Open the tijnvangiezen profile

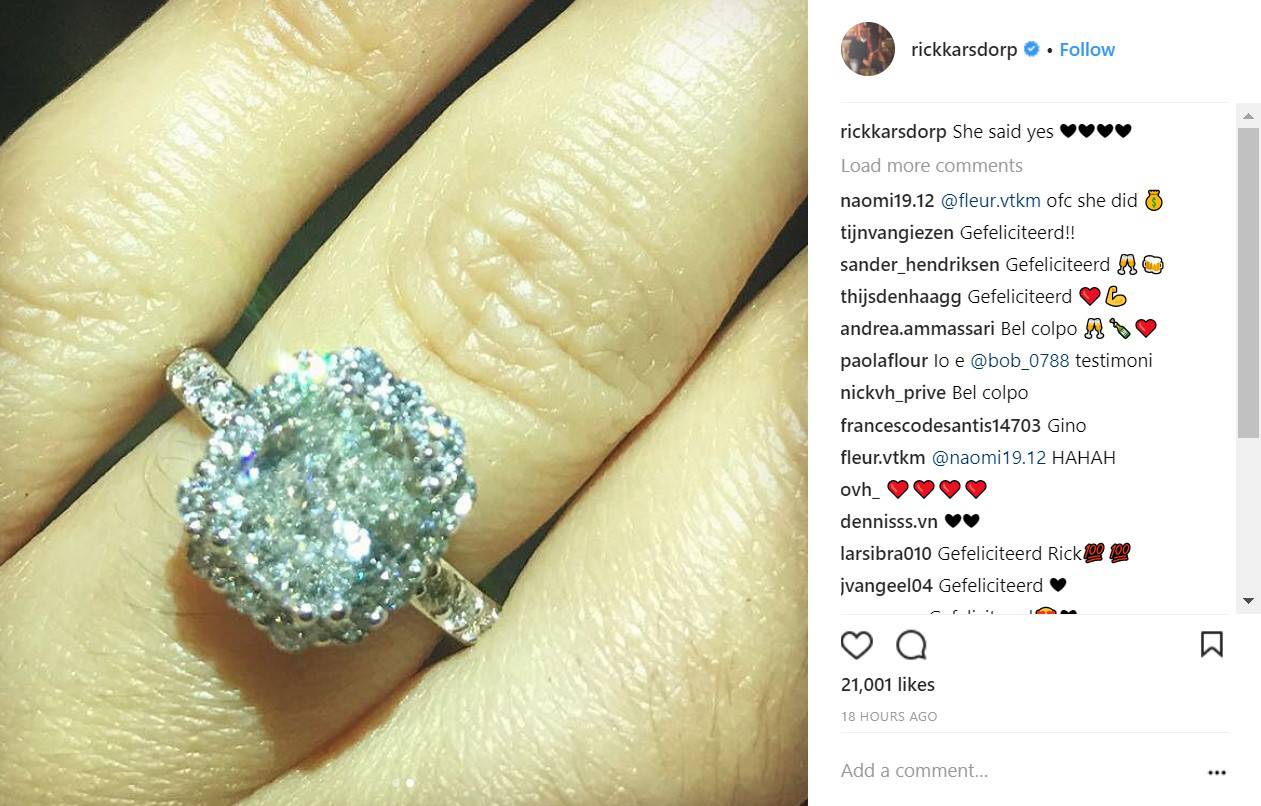897,233
